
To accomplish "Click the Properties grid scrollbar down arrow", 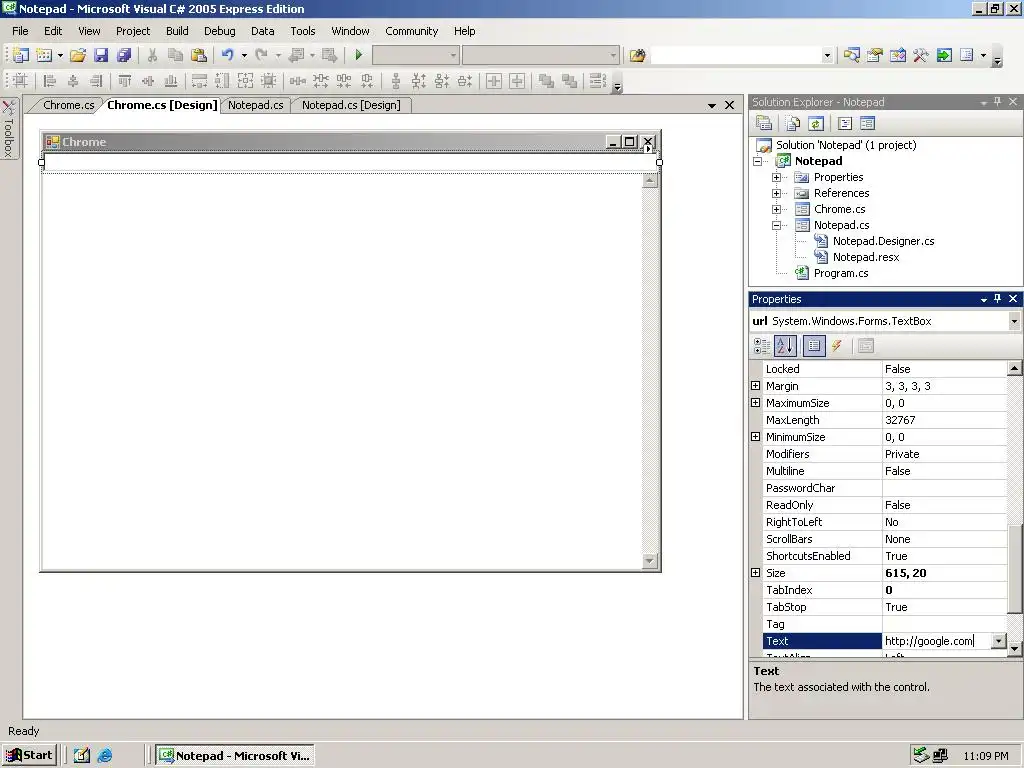I will pos(1014,649).
